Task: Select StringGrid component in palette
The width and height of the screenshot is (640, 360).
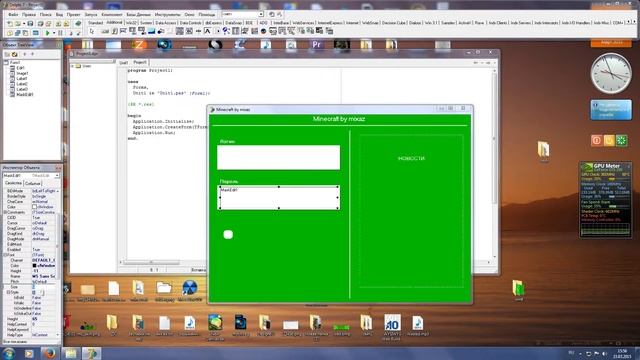Action: click(x=132, y=31)
